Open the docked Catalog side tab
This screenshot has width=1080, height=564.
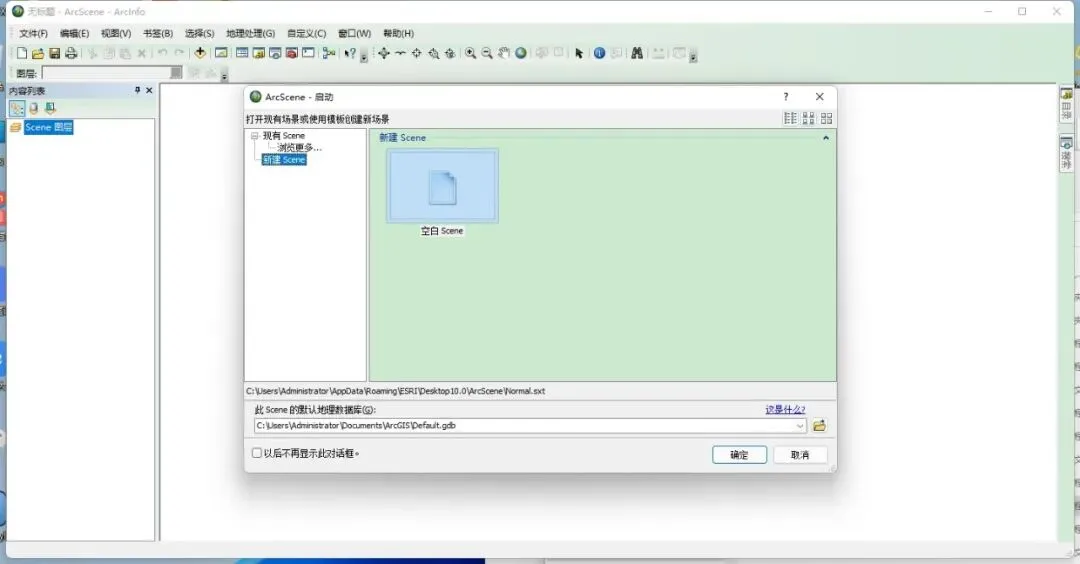(1066, 104)
